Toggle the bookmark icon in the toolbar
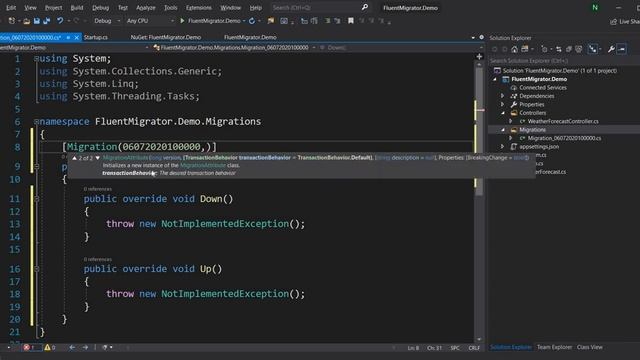The height and width of the screenshot is (360, 640). pyautogui.click(x=351, y=21)
